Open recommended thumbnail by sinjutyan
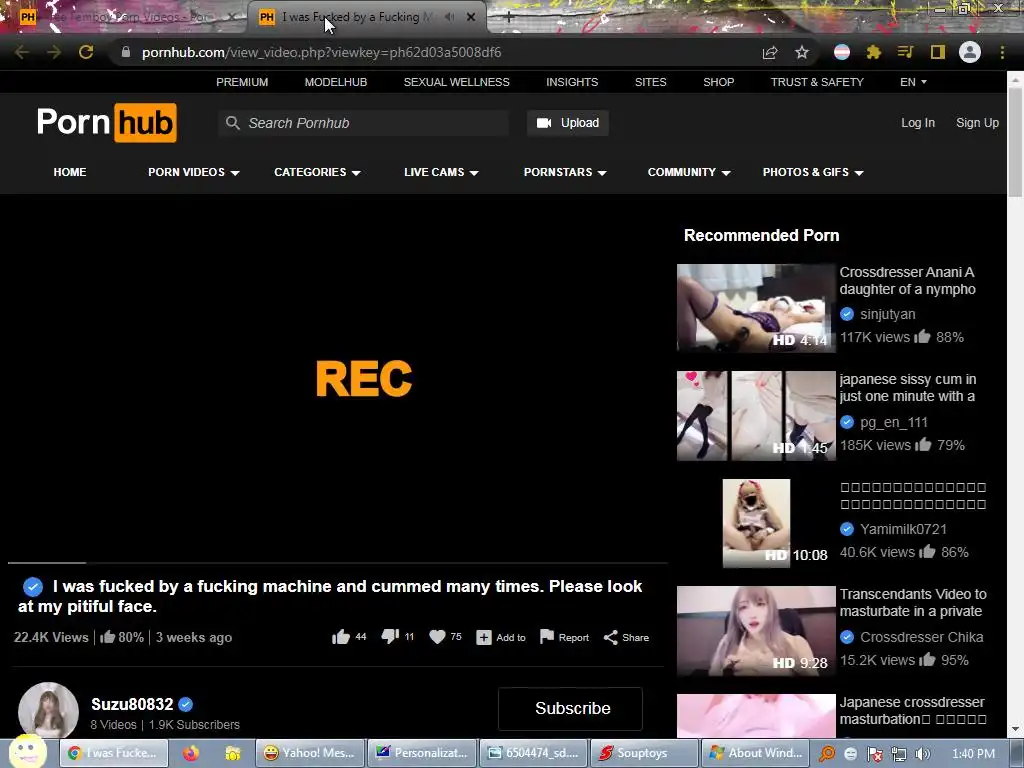The image size is (1024, 768). point(756,308)
